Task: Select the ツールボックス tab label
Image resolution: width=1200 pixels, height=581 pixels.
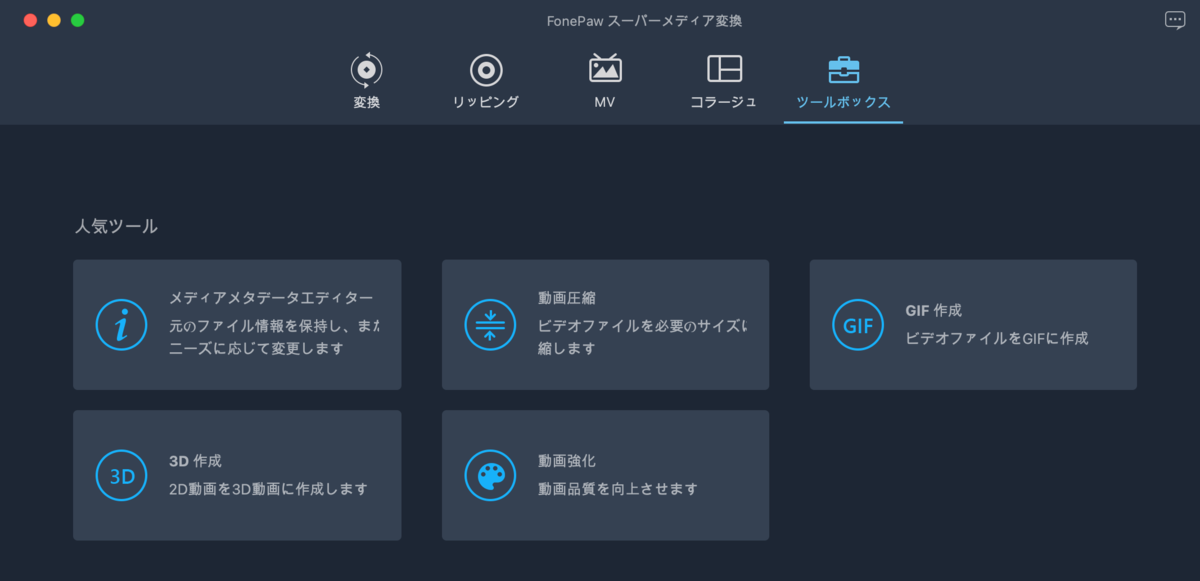Action: (843, 102)
